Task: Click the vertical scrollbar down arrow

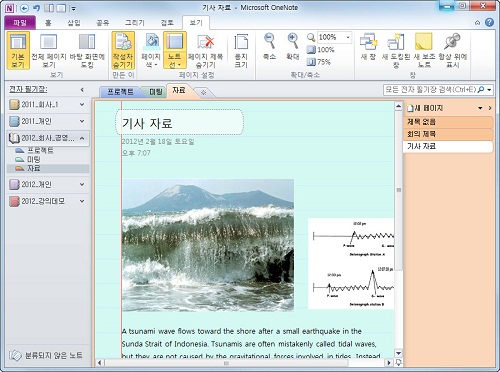Action: [x=398, y=353]
